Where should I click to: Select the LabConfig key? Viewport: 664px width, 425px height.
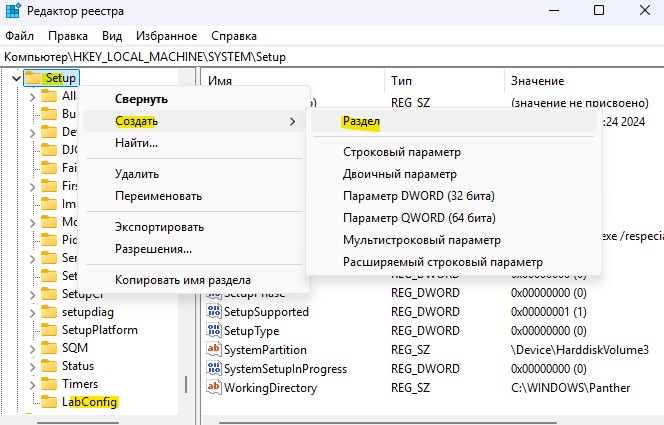89,402
